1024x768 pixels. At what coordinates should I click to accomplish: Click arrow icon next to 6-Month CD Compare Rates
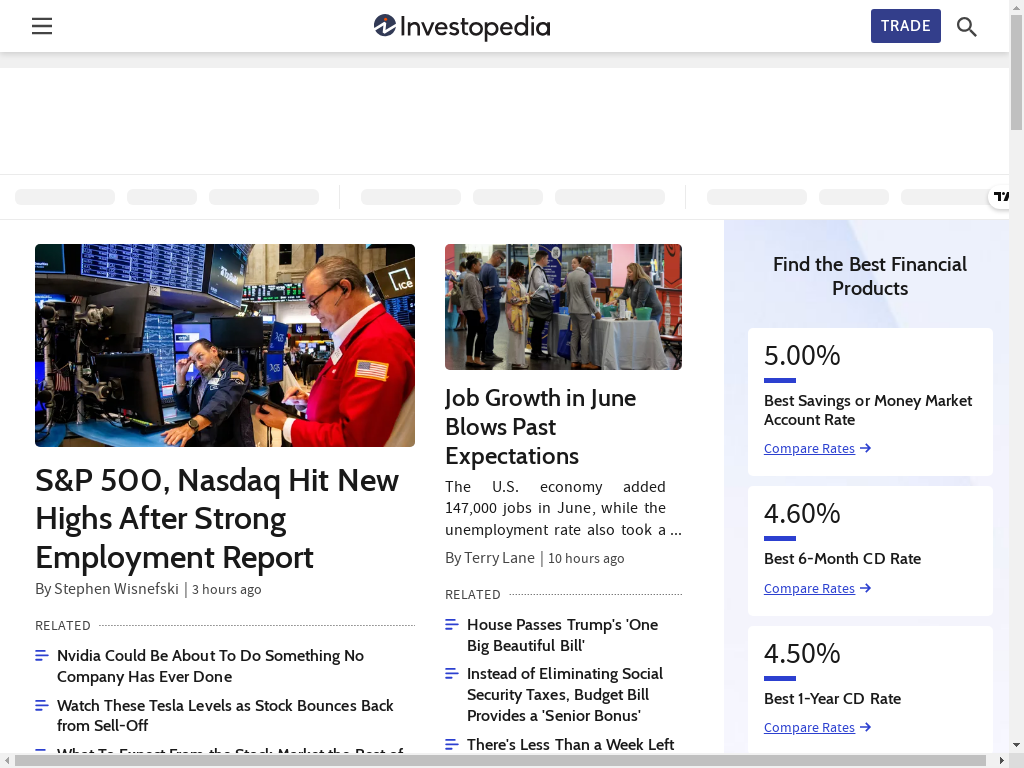(865, 588)
